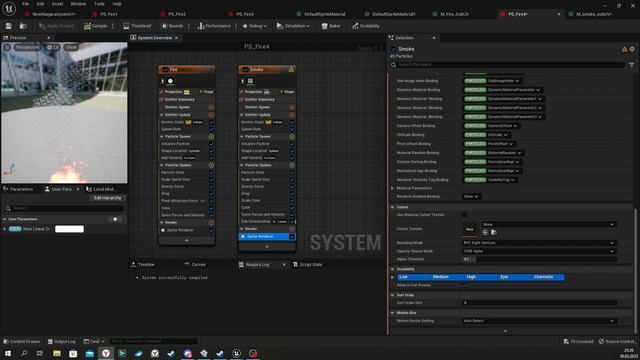Open Fire emitter Properties
Viewport: 640px width, 360px height.
tap(173, 92)
